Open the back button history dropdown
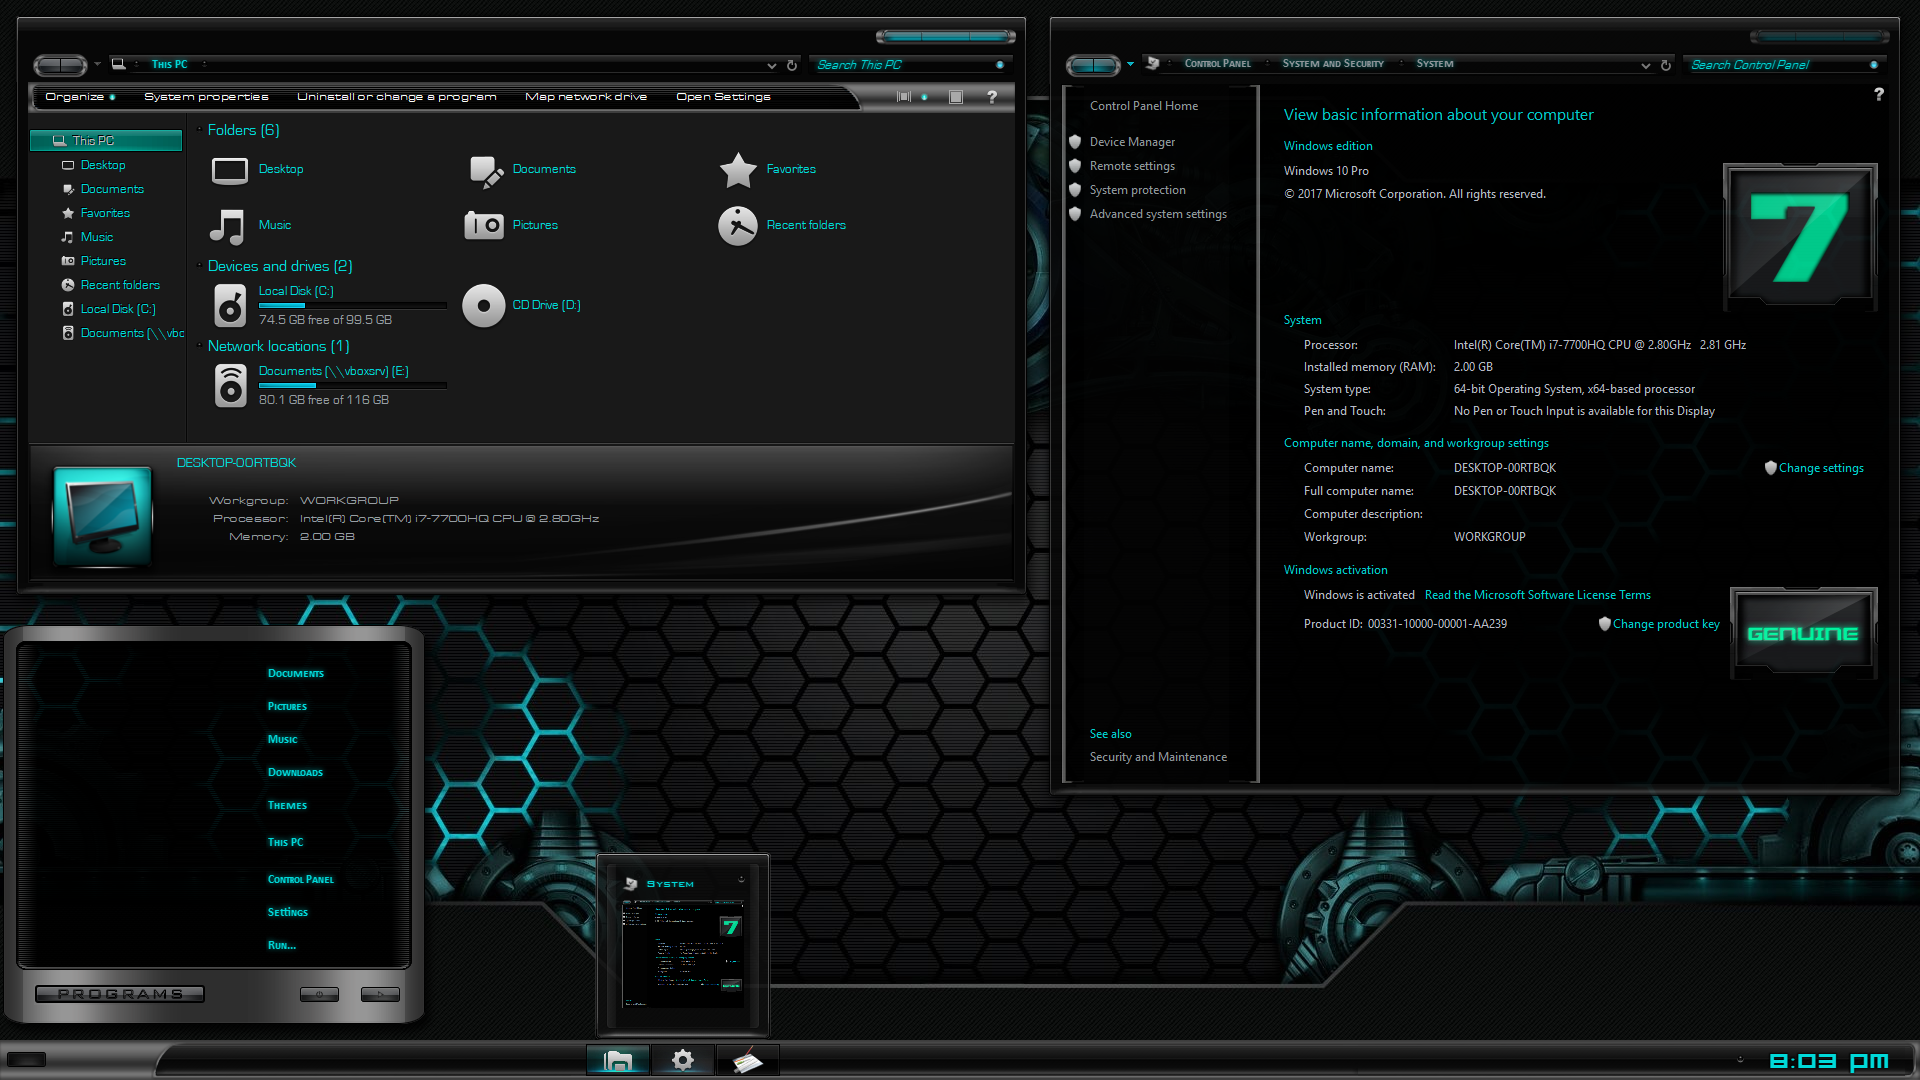The image size is (1920, 1080). pyautogui.click(x=97, y=64)
